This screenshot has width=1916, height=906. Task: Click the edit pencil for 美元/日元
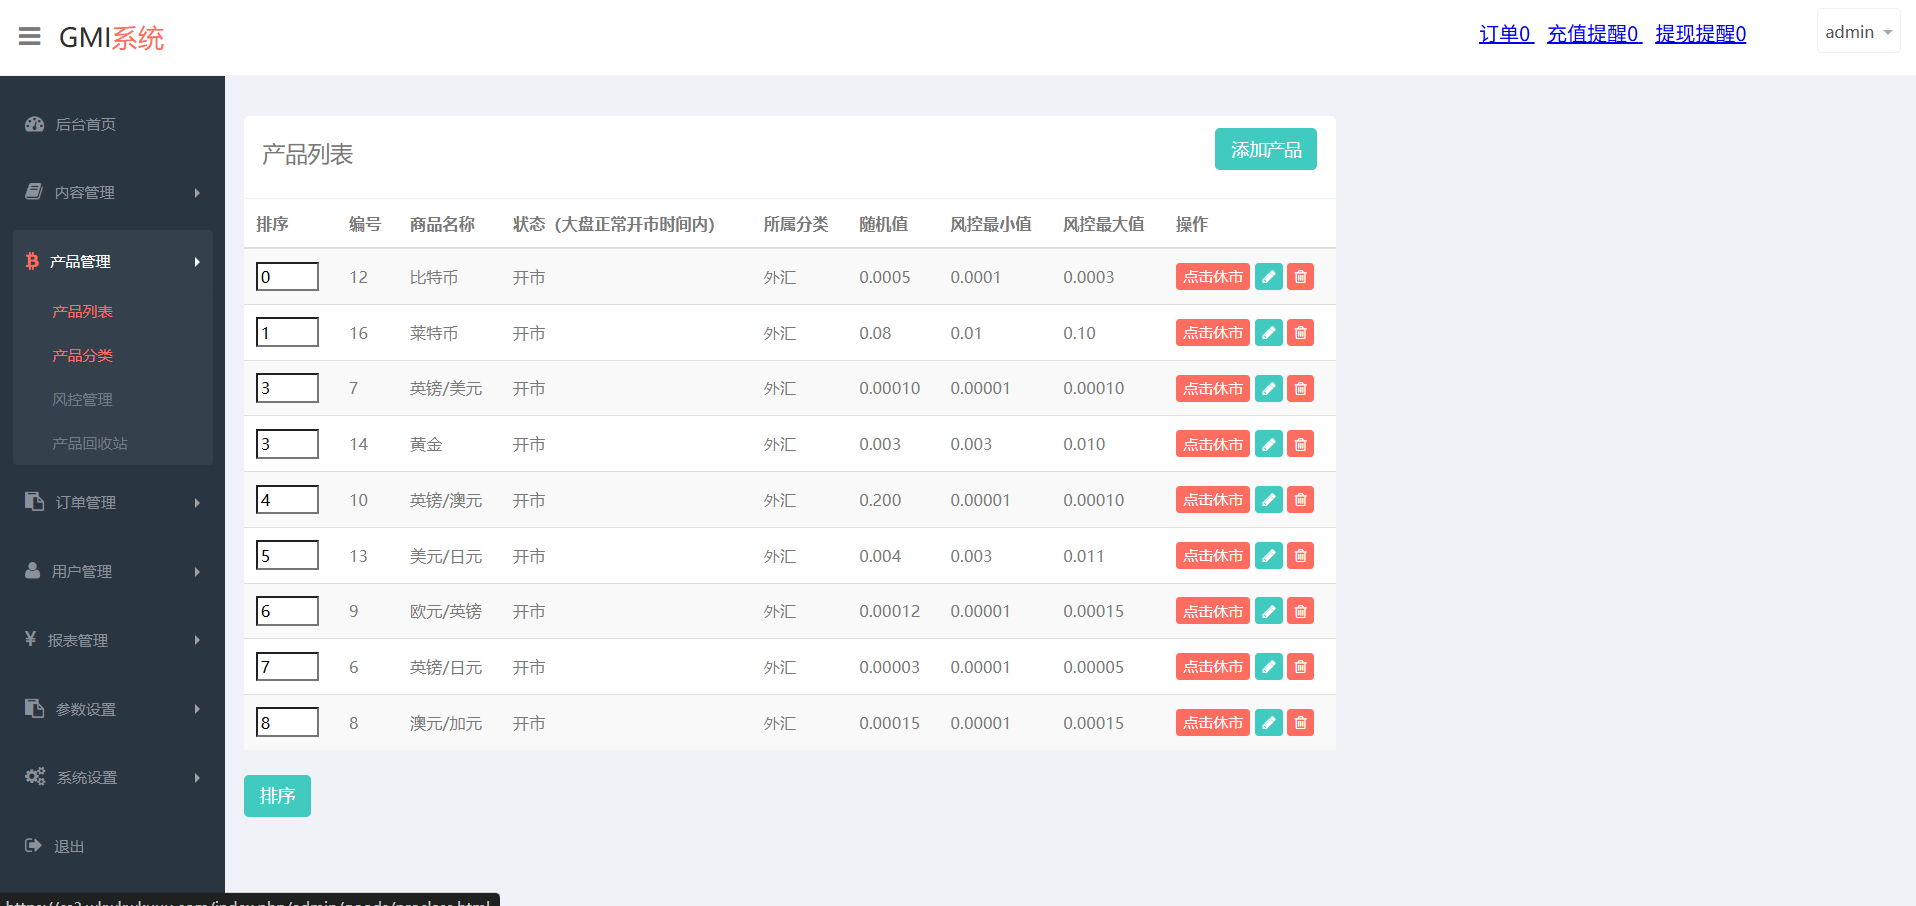[x=1268, y=556]
